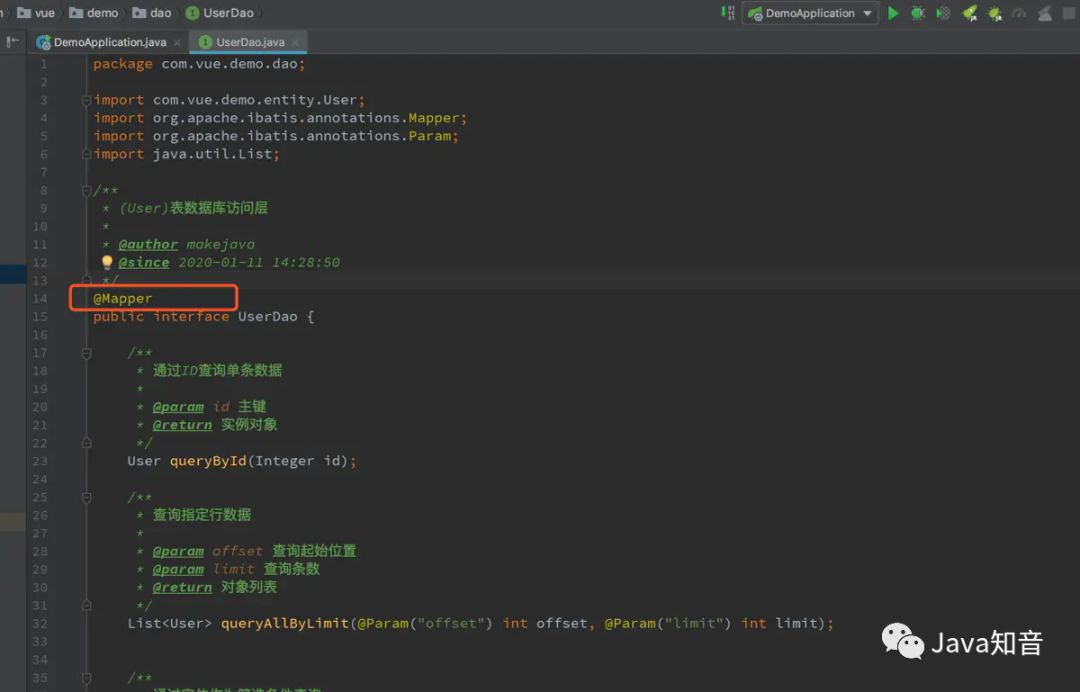This screenshot has width=1080, height=692.
Task: Collapse the imports fold on line 3
Action: click(87, 100)
